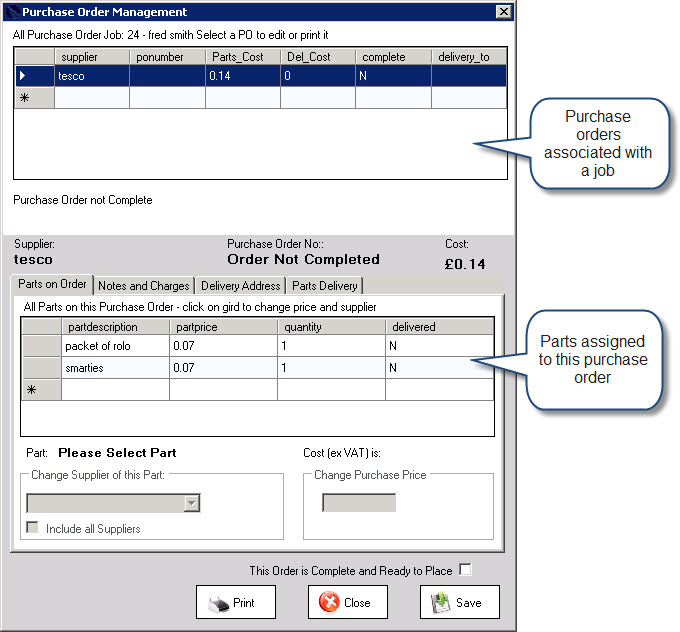Screen dimensions: 680x632
Task: Click the tesco row selector arrow
Action: point(23,76)
